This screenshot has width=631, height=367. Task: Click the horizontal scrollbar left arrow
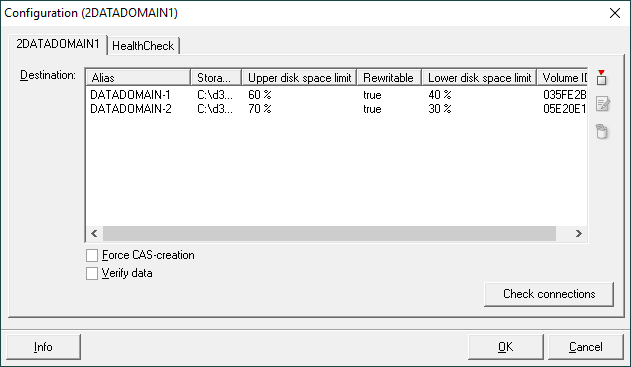pyautogui.click(x=94, y=233)
